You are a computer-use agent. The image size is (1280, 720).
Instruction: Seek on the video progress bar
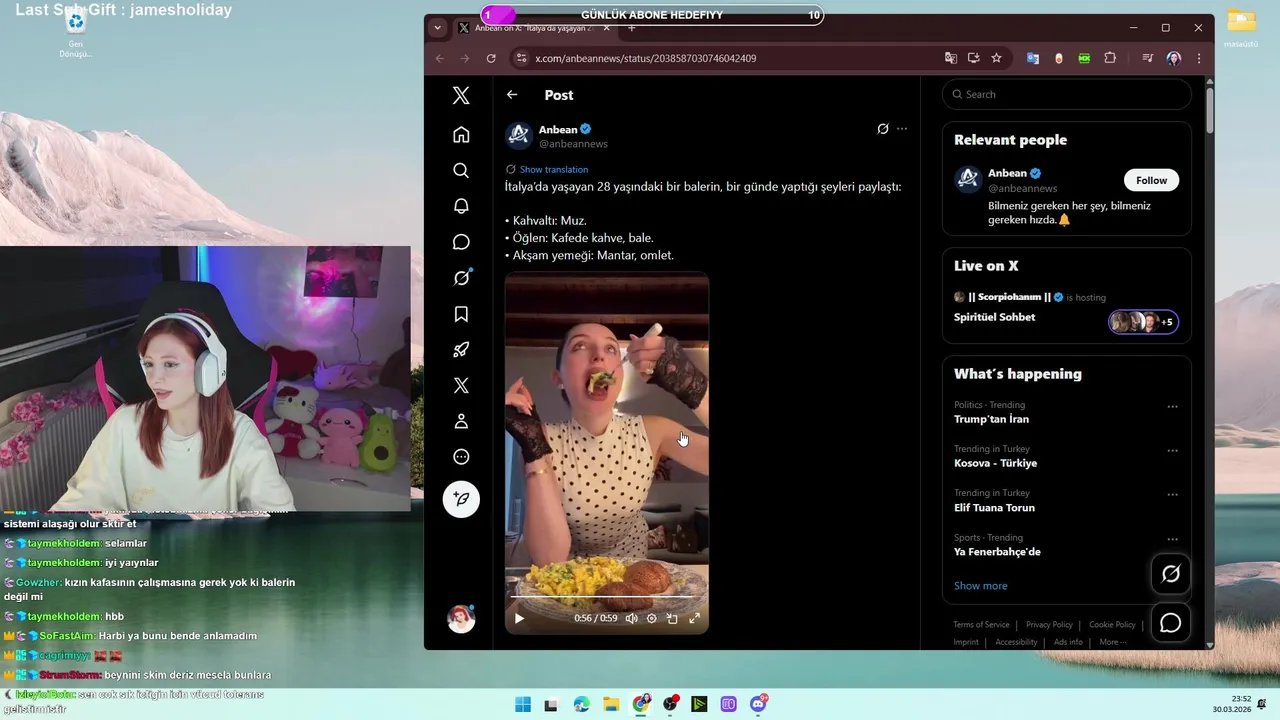tap(606, 597)
